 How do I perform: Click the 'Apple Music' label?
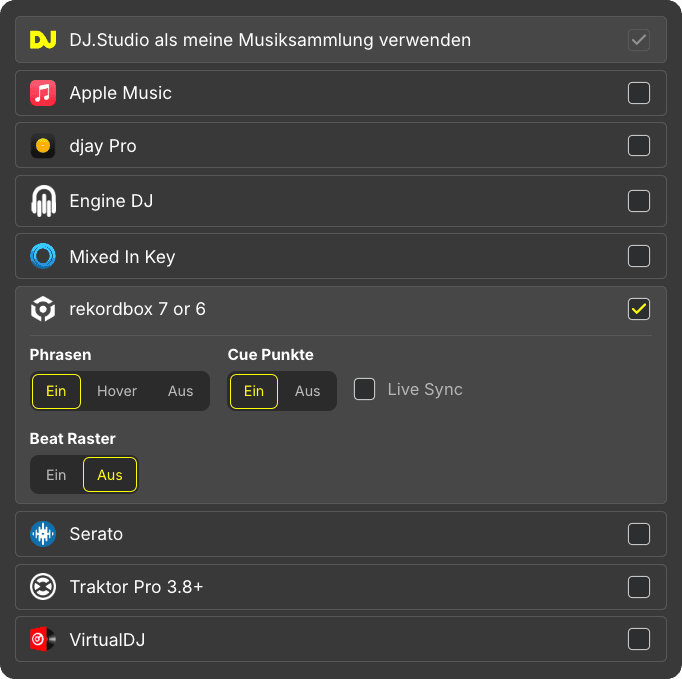(120, 93)
